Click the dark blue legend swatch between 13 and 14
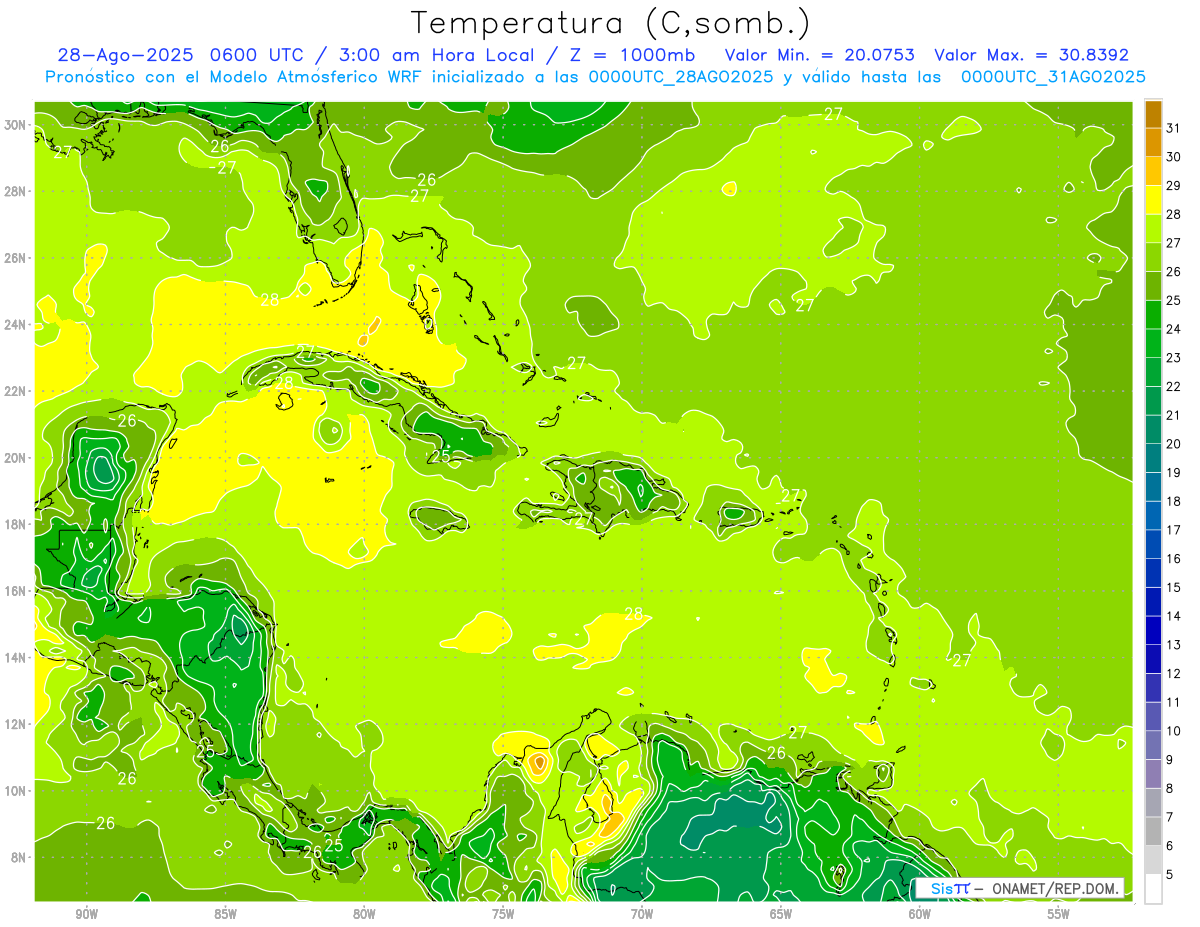The width and height of the screenshot is (1200, 927). pyautogui.click(x=1153, y=630)
